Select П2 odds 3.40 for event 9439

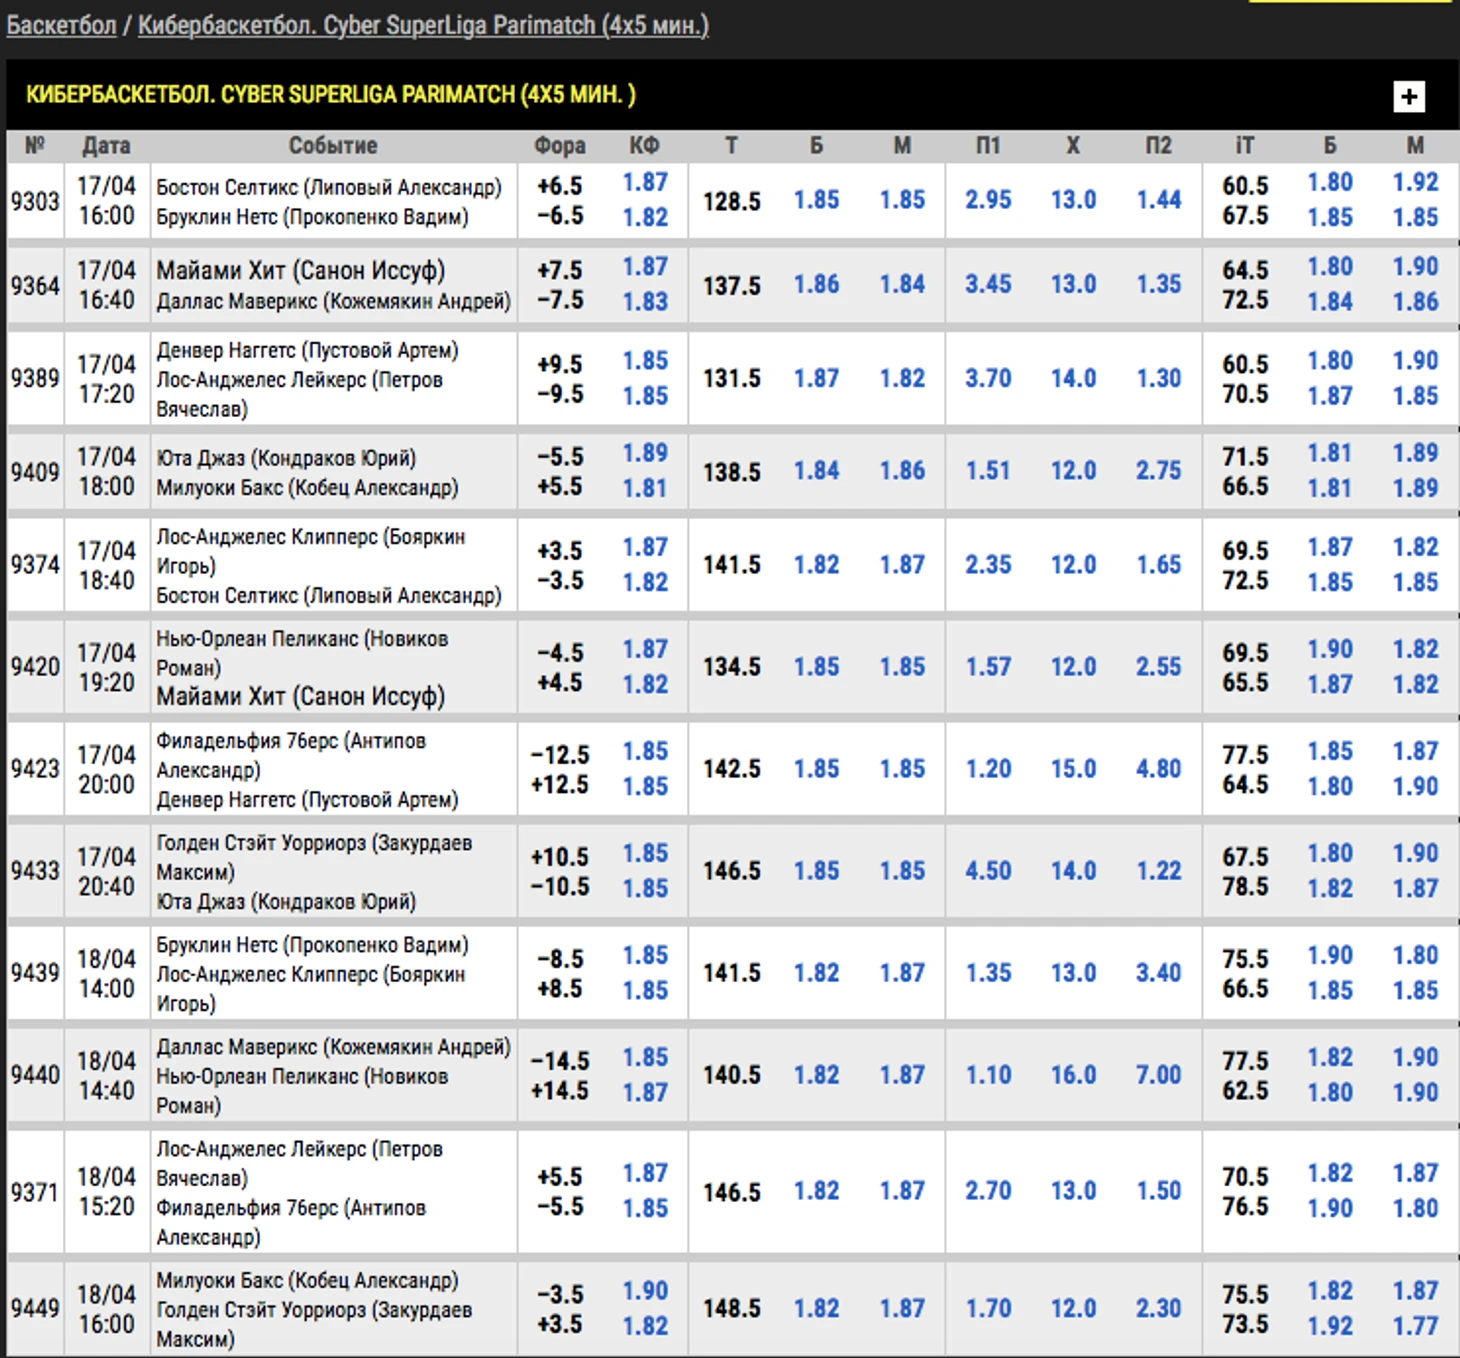[x=1158, y=972]
